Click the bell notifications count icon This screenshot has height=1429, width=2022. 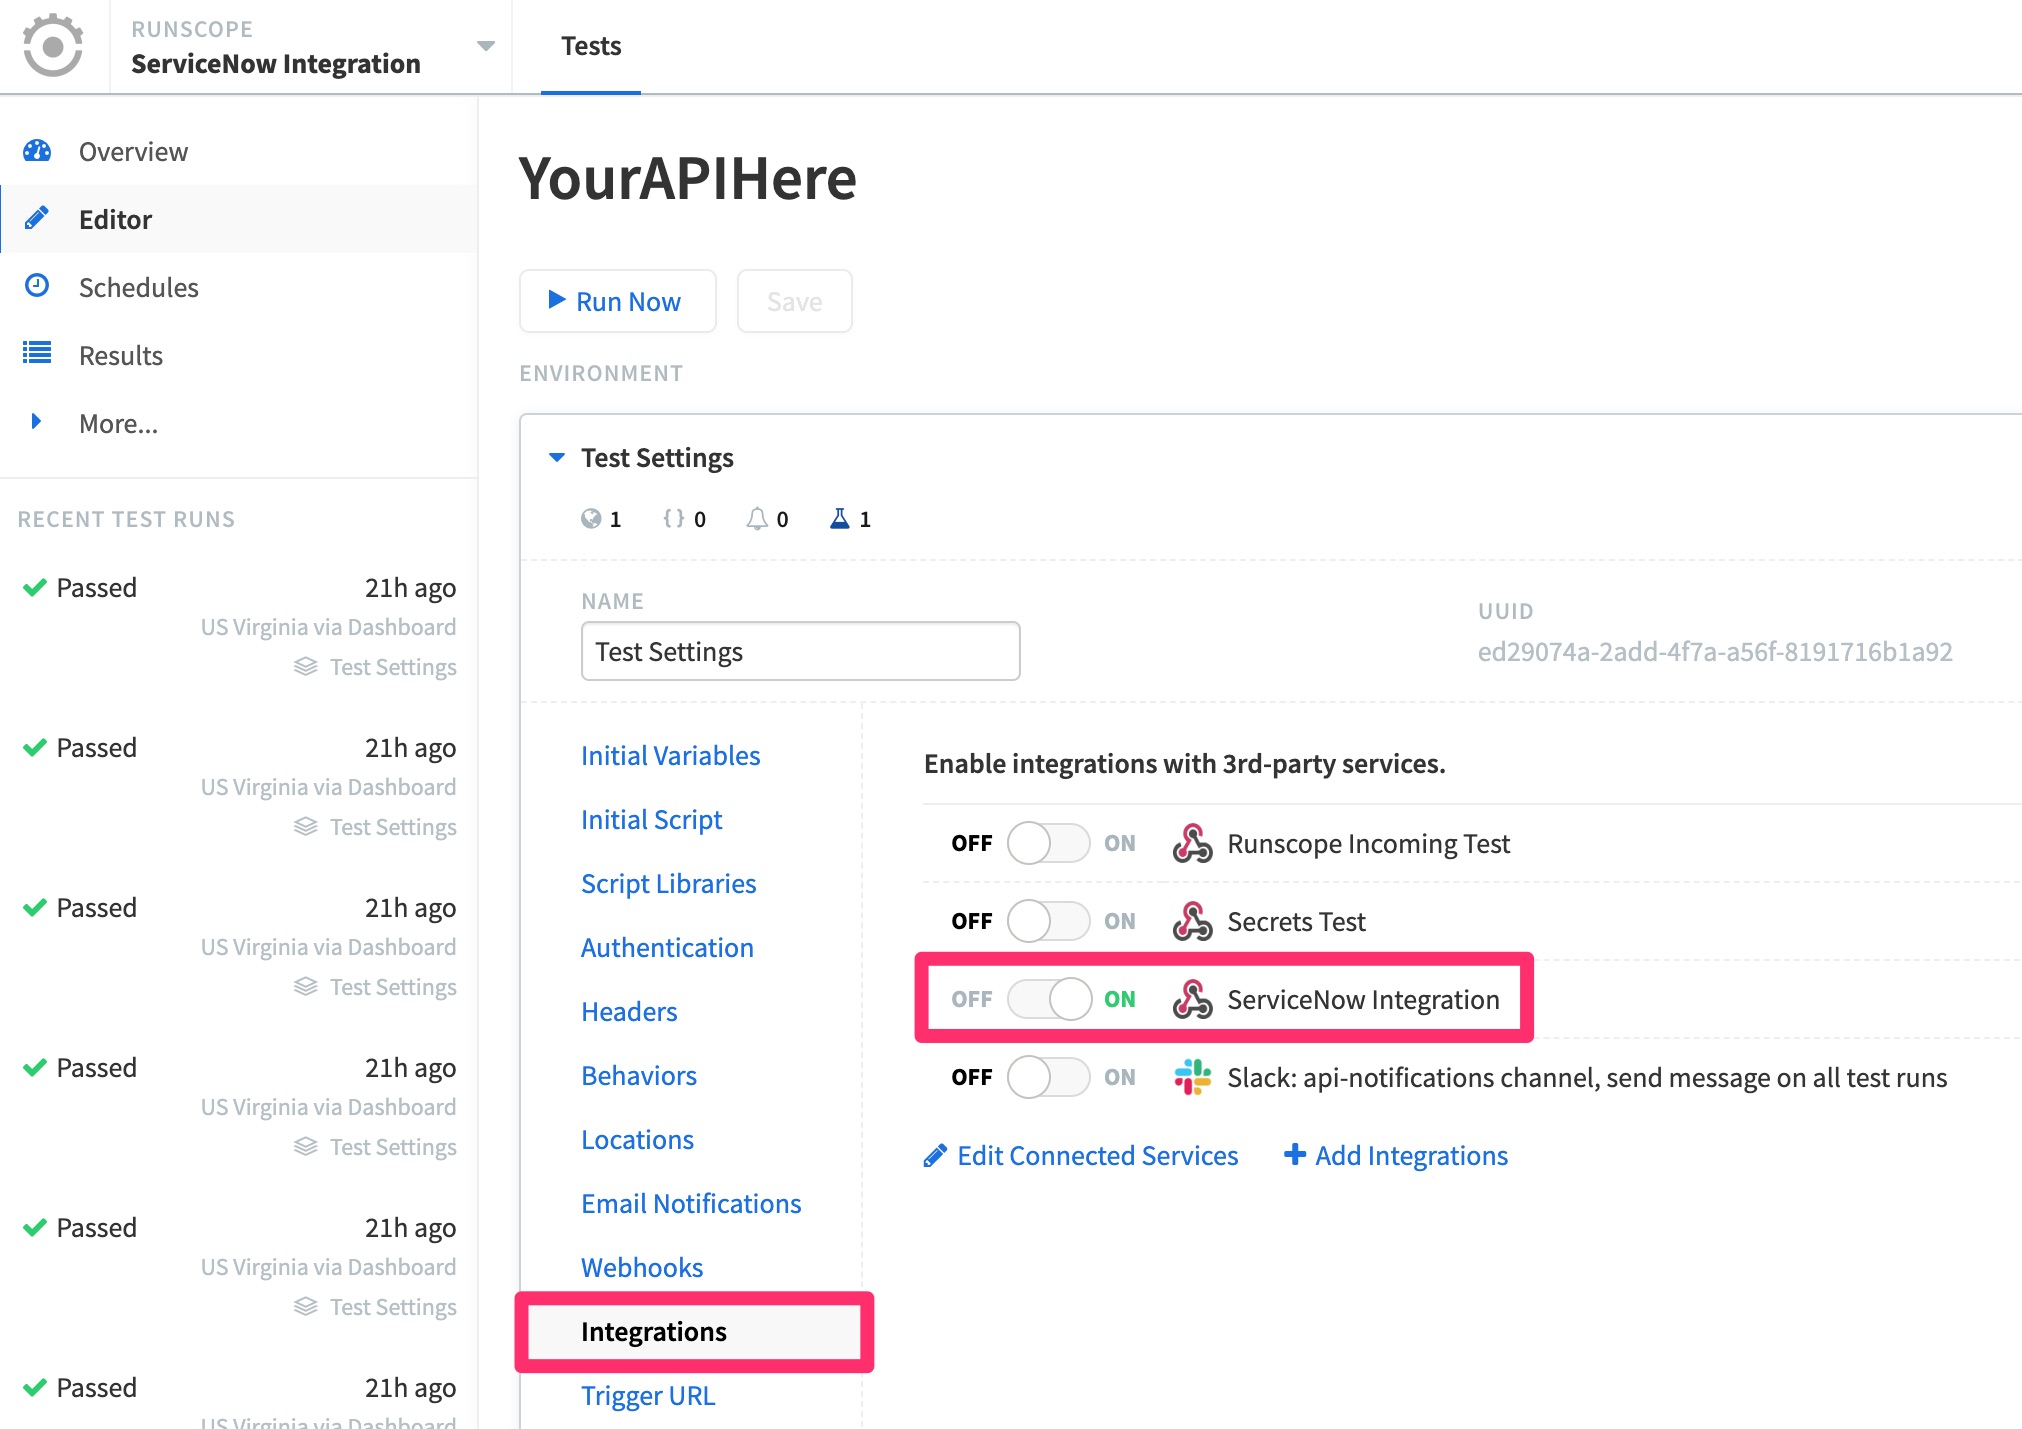pos(757,518)
